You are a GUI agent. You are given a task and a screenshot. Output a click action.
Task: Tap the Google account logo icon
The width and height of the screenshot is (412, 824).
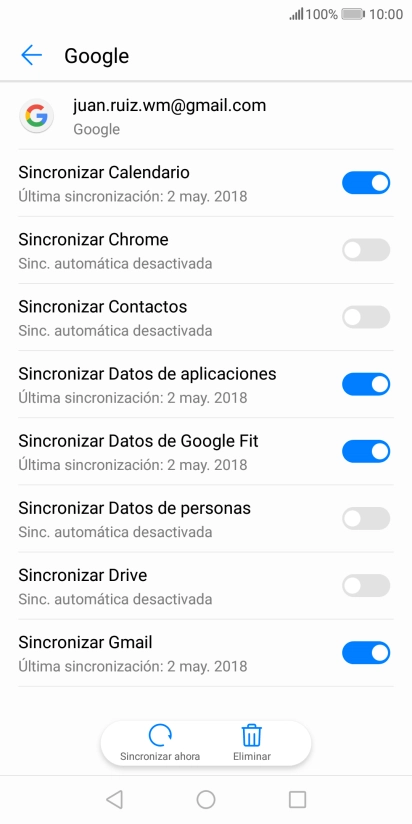pyautogui.click(x=36, y=116)
